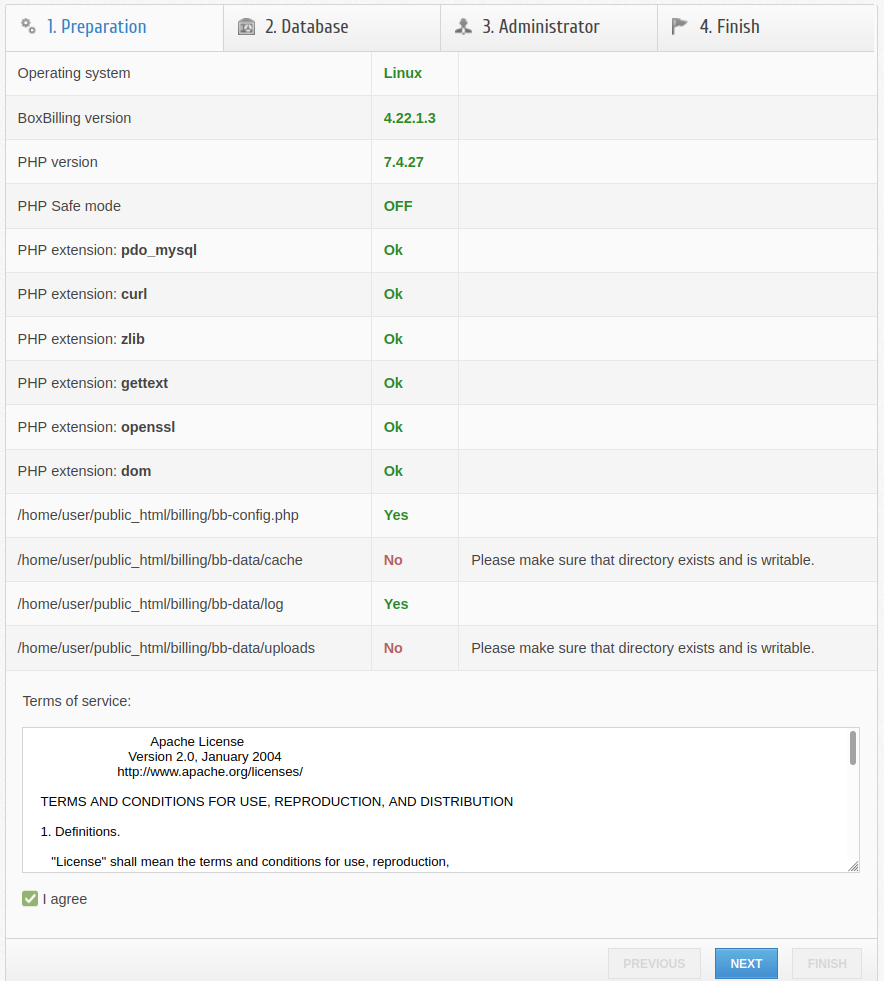The height and width of the screenshot is (981, 884).
Task: Go to the 3. Administrator tab
Action: point(540,27)
